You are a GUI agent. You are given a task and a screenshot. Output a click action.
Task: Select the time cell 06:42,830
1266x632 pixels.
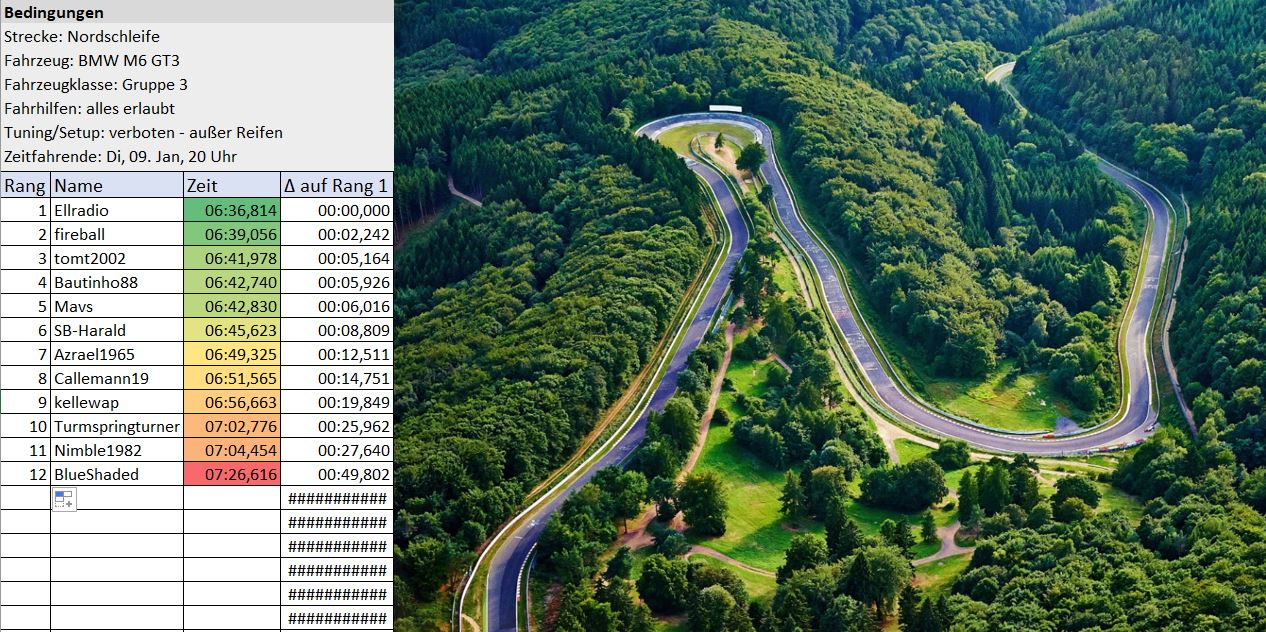coord(232,306)
